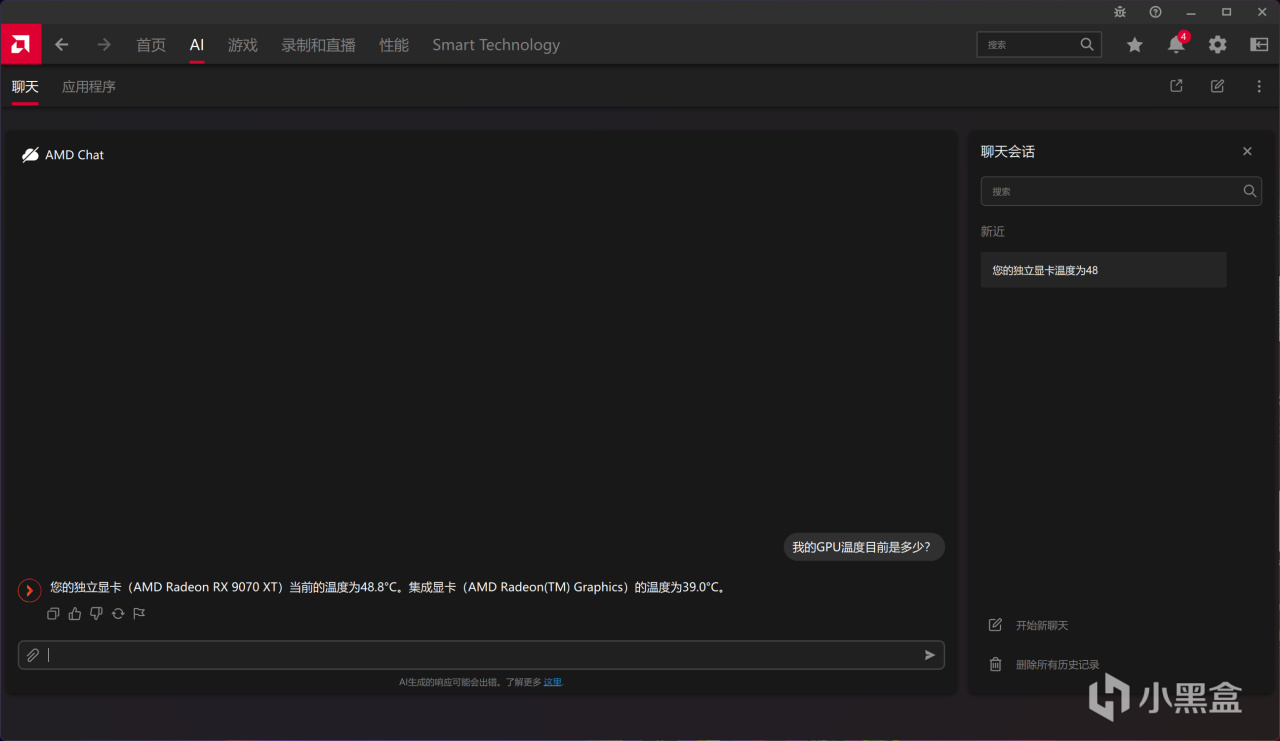Click the magnifier icon in the chat session search
The height and width of the screenshot is (741, 1280).
point(1249,191)
